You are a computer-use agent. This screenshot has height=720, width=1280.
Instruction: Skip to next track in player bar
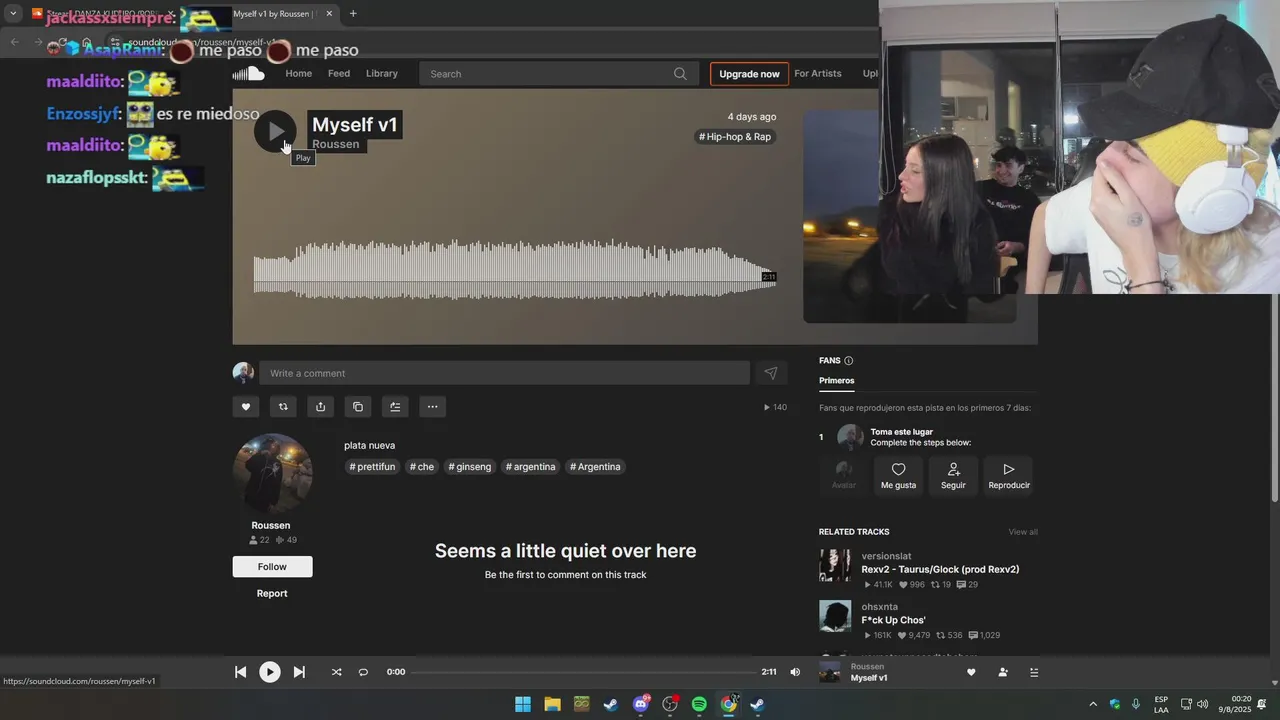(299, 672)
